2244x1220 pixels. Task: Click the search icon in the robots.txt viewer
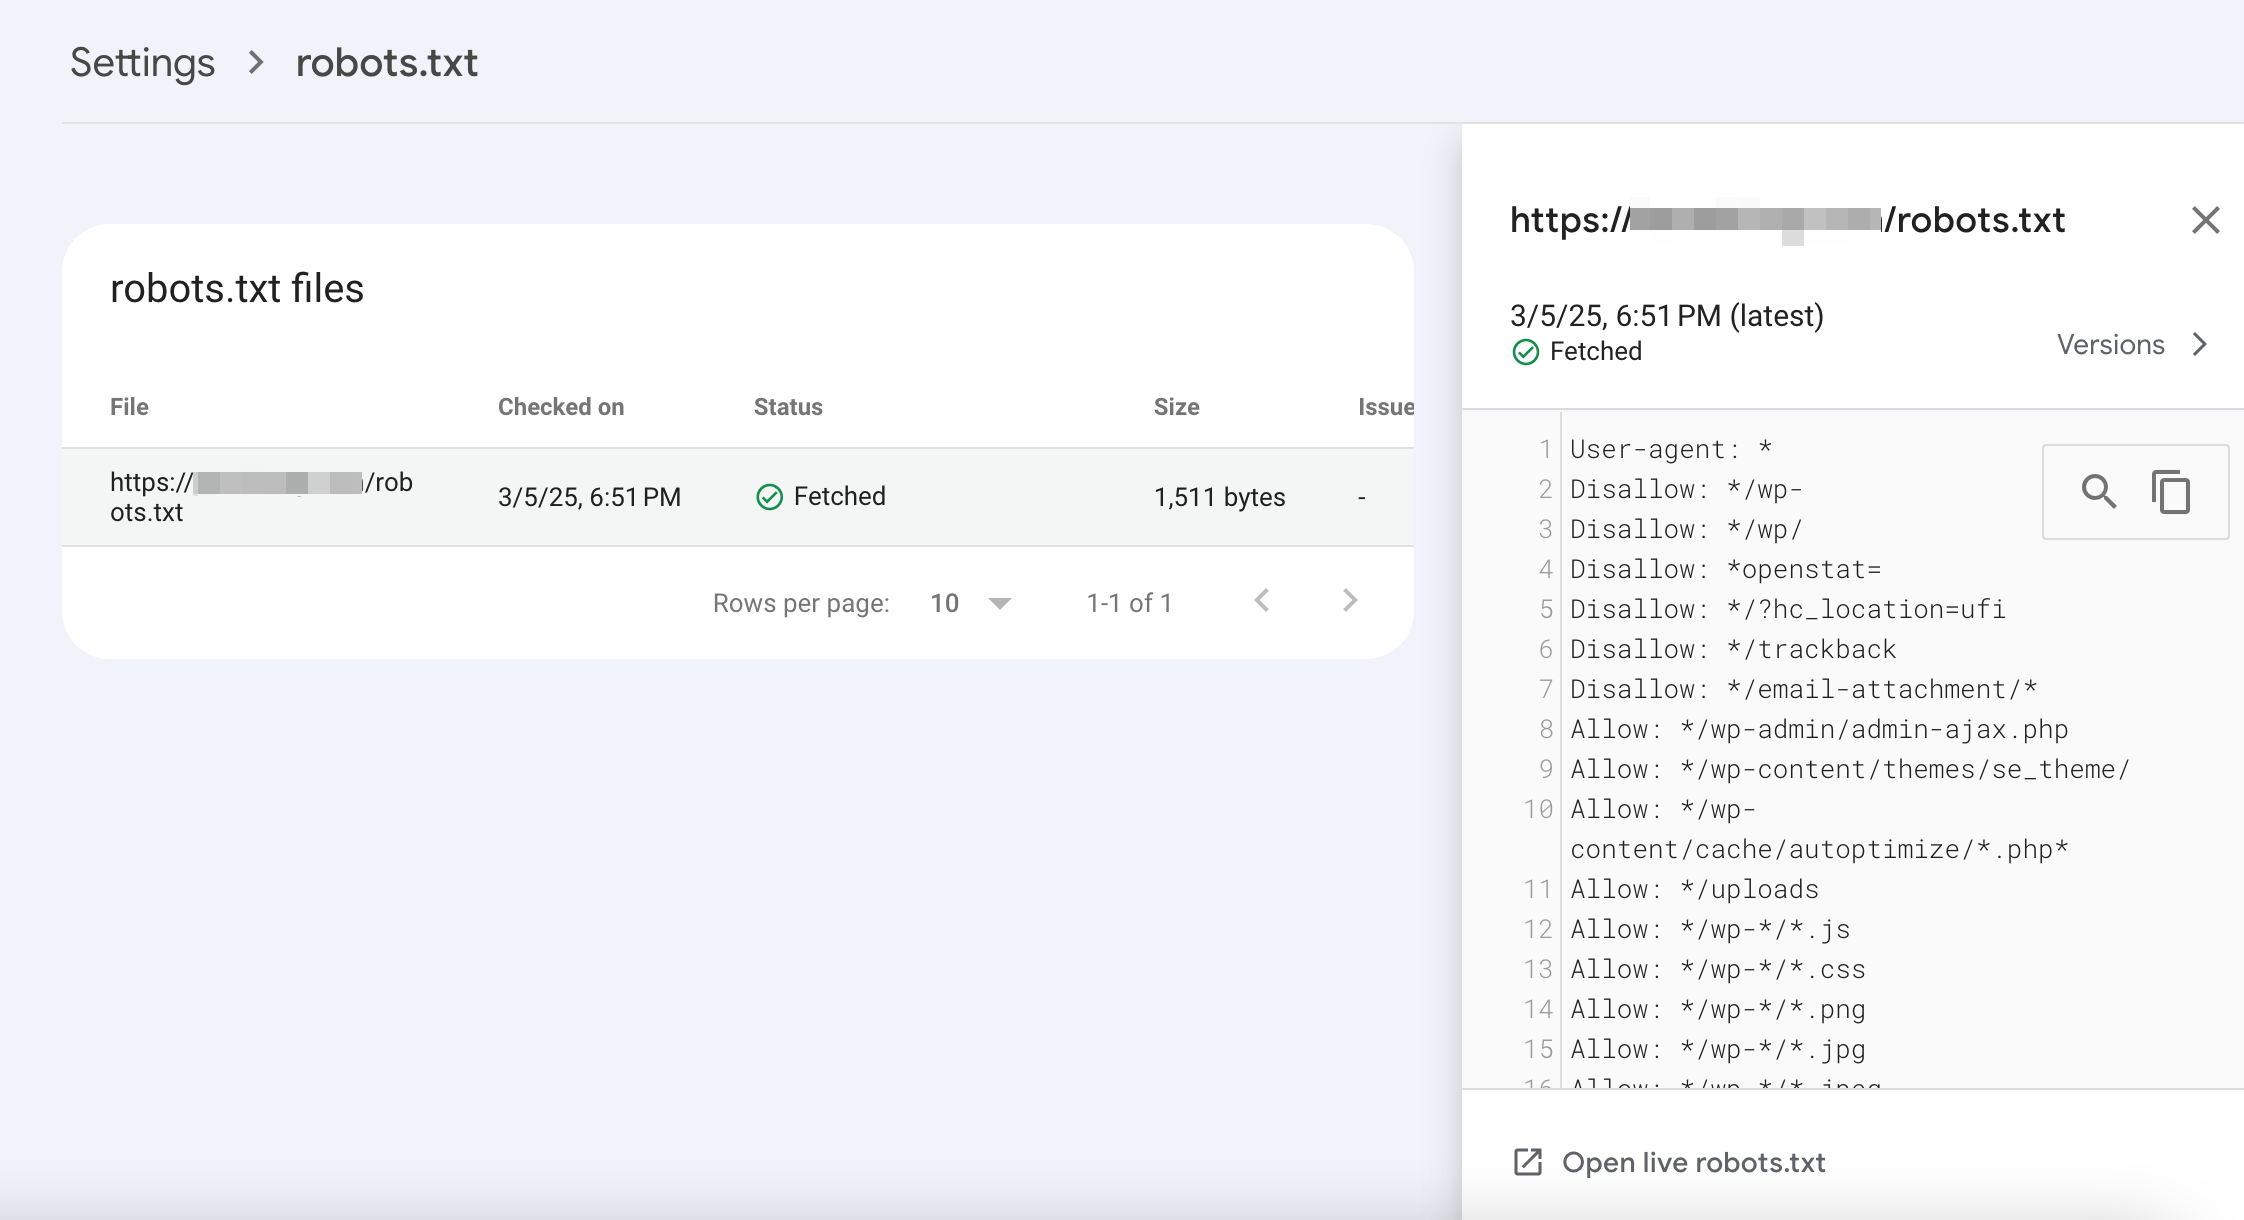coord(2099,491)
